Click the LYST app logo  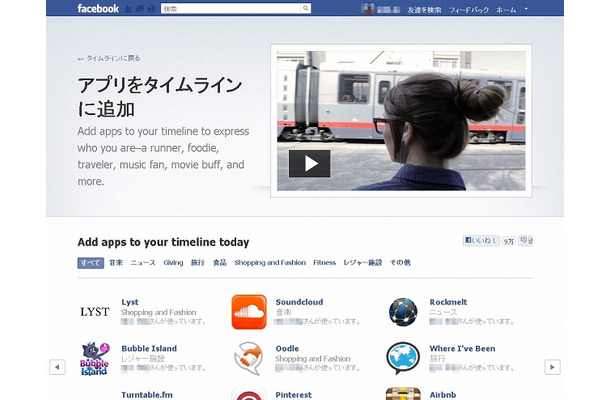click(x=95, y=312)
